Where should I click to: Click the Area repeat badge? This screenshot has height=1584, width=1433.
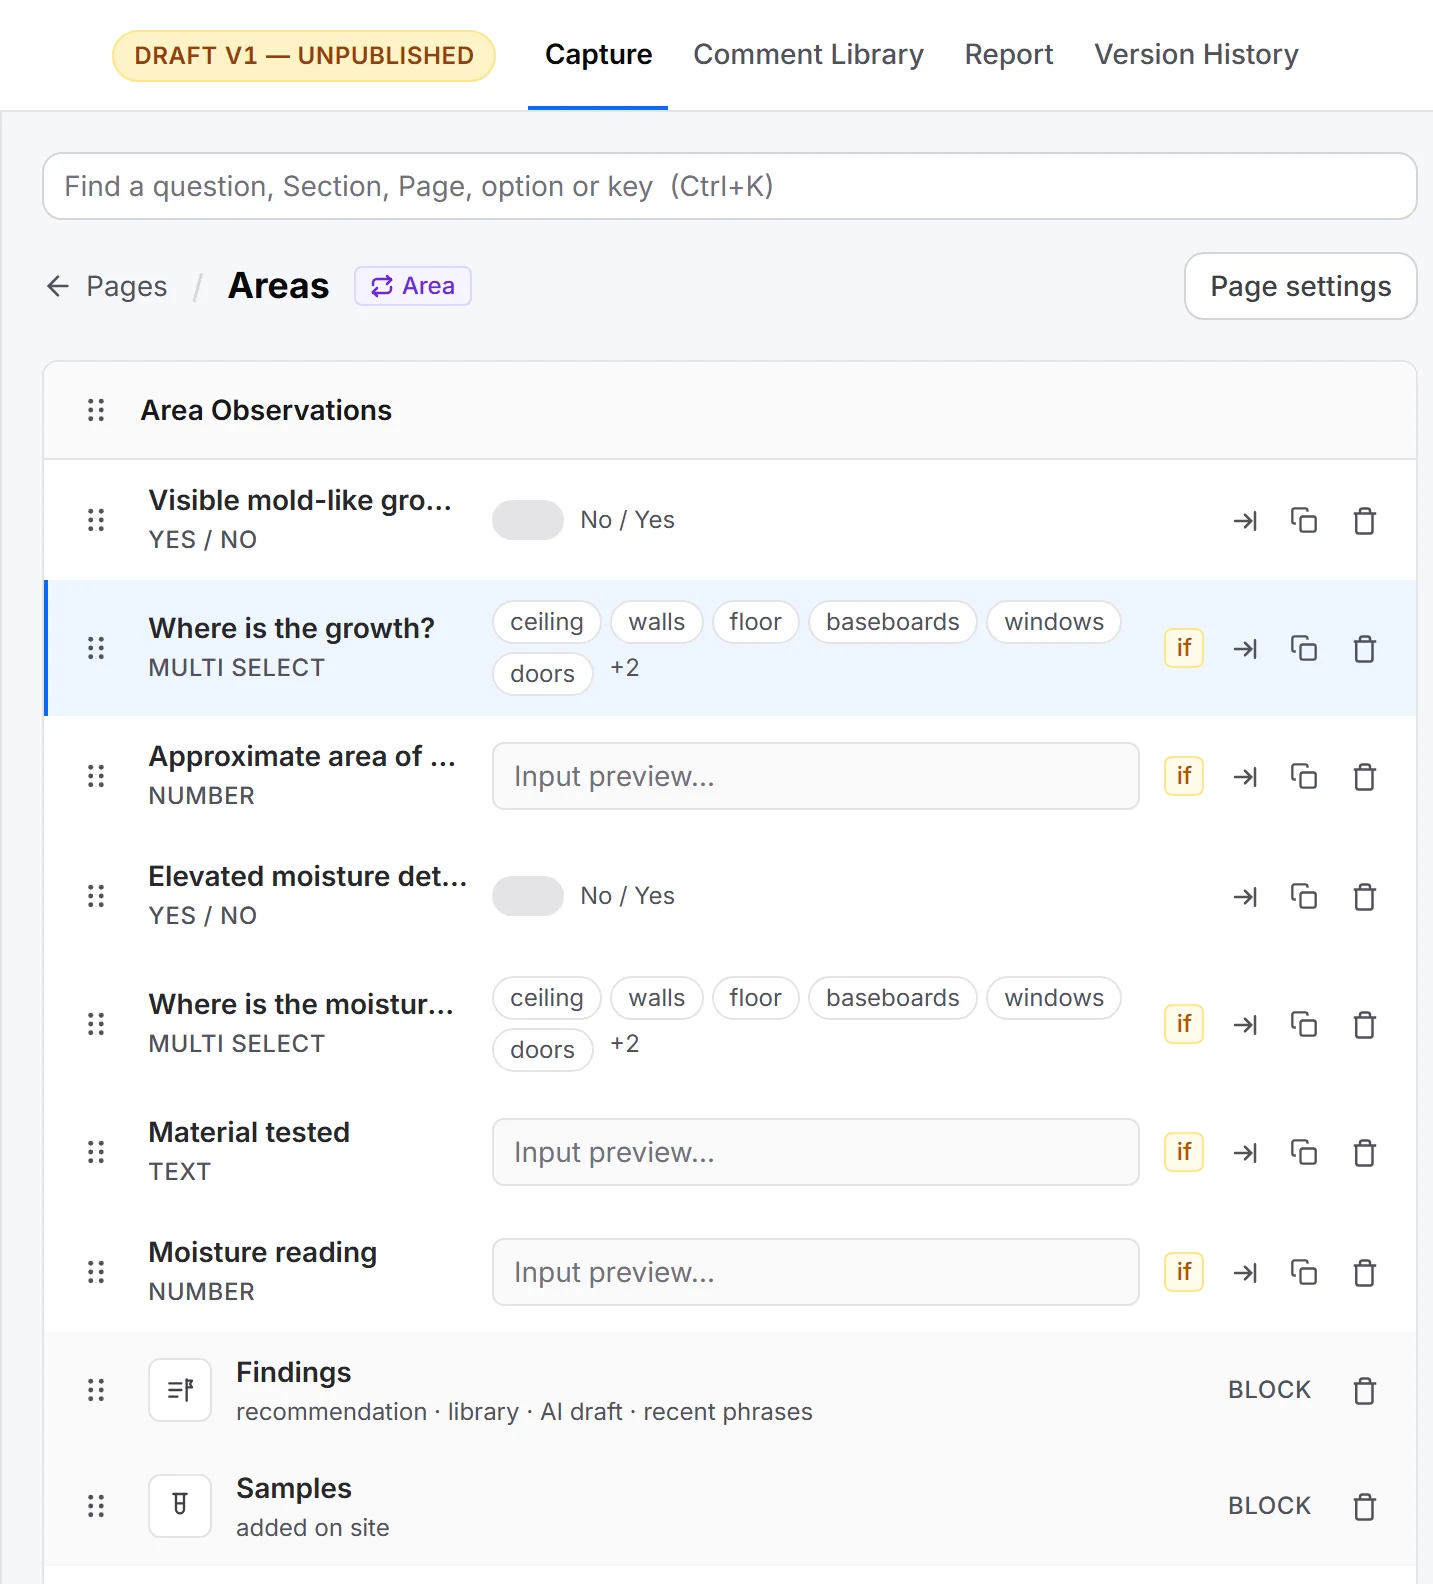(412, 286)
